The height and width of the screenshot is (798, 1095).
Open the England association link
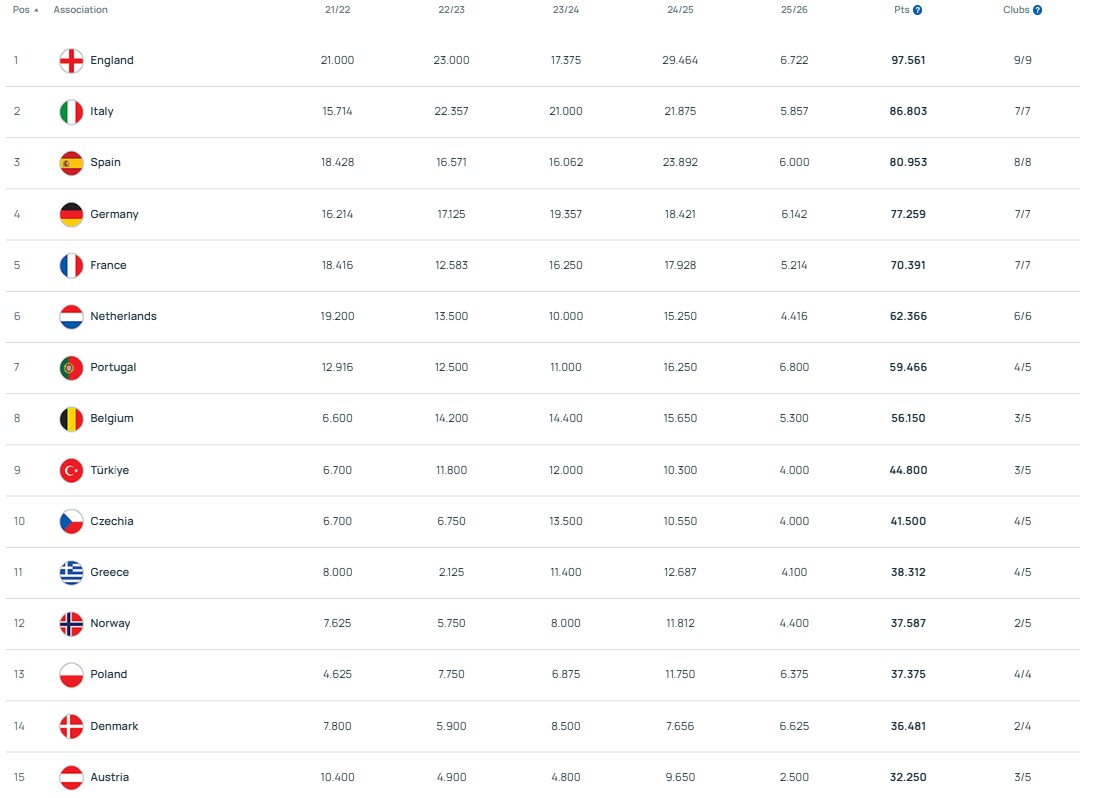(x=110, y=60)
